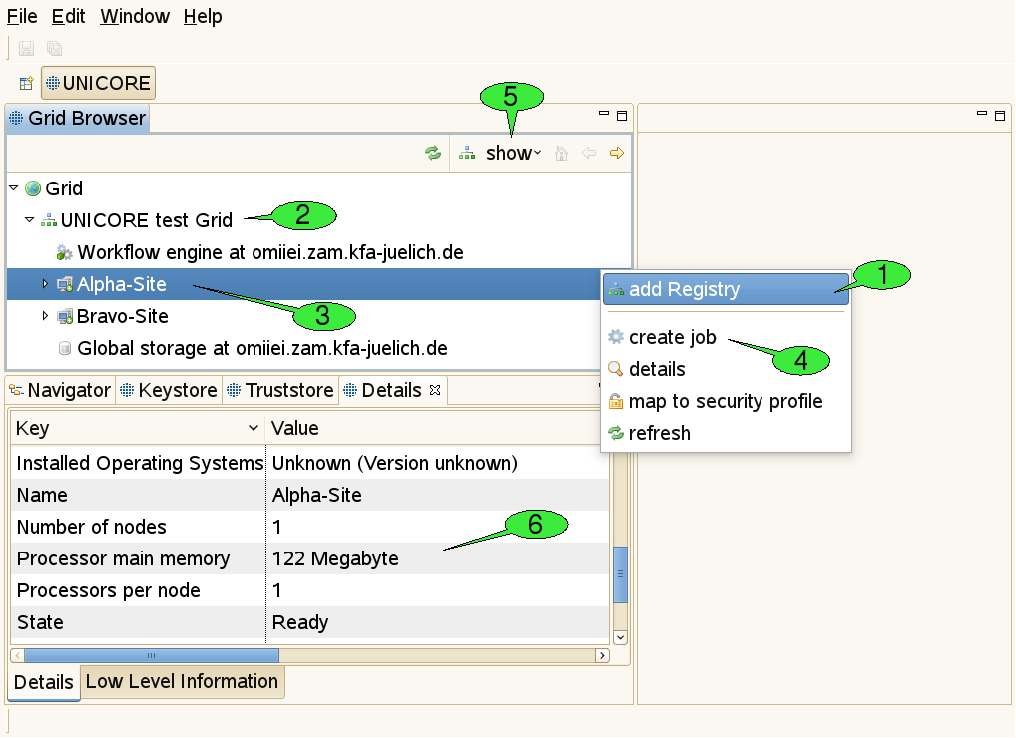Click the Details table vertical scrollbar thumb
The width and height of the screenshot is (1016, 738).
tap(620, 575)
